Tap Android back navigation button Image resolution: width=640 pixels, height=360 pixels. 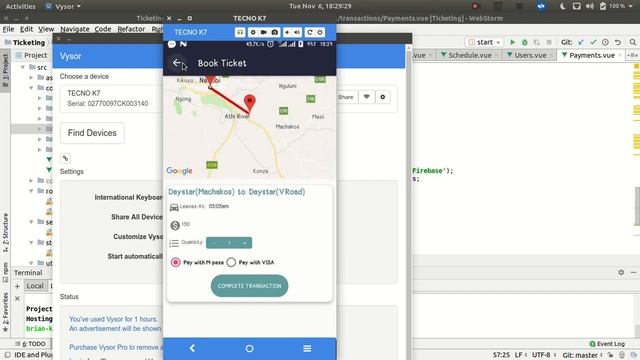tap(192, 348)
